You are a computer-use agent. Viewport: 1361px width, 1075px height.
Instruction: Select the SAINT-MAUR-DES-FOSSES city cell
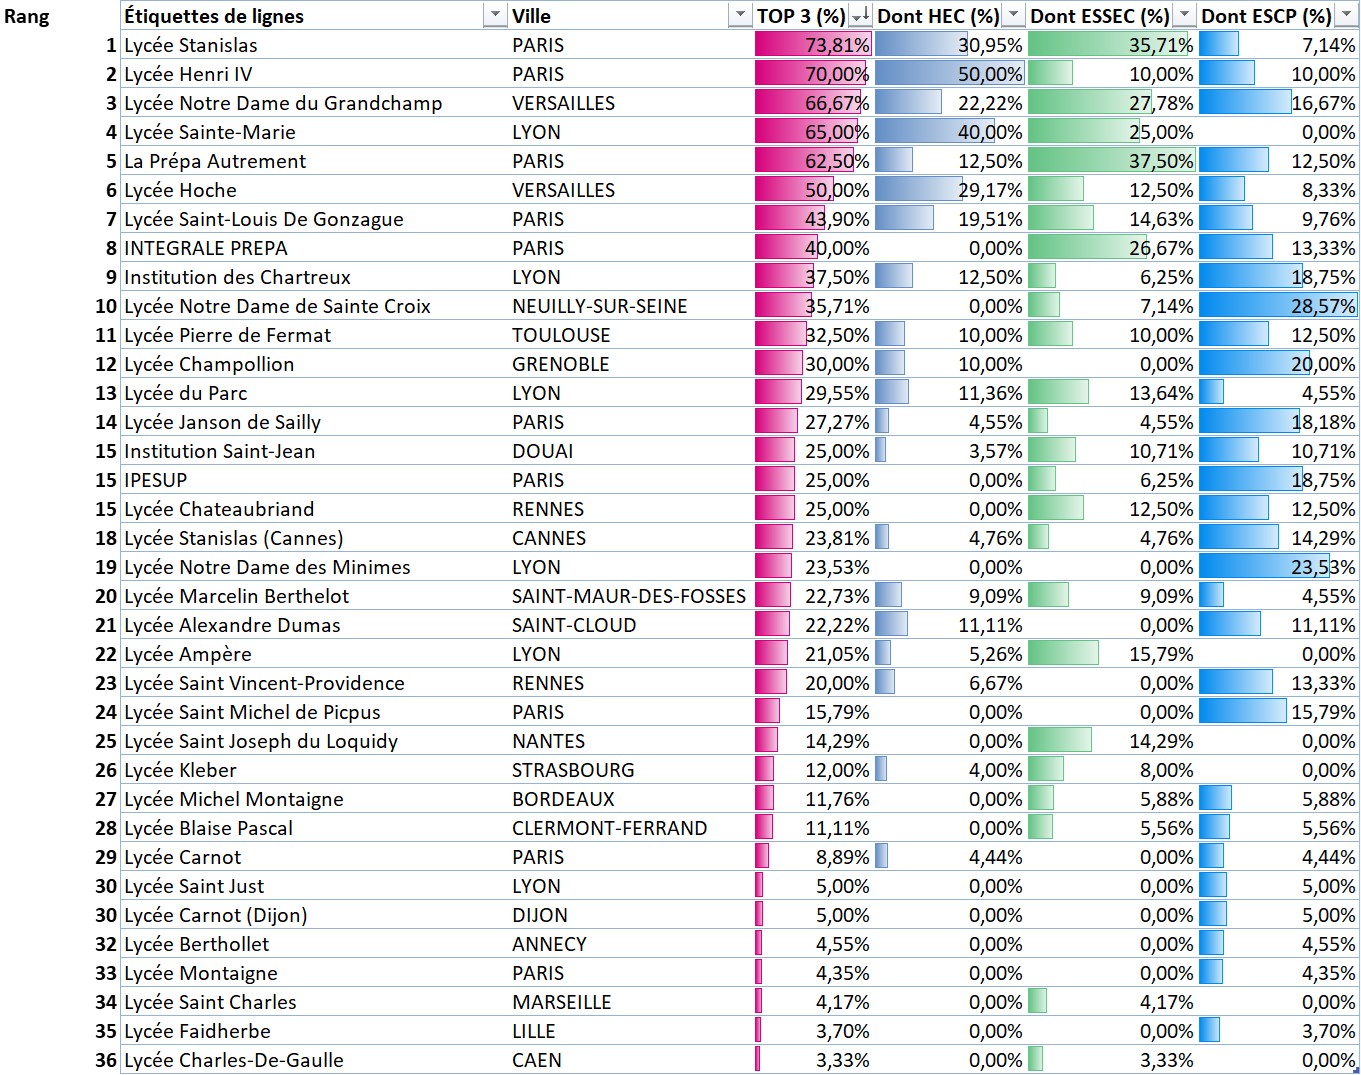point(628,596)
